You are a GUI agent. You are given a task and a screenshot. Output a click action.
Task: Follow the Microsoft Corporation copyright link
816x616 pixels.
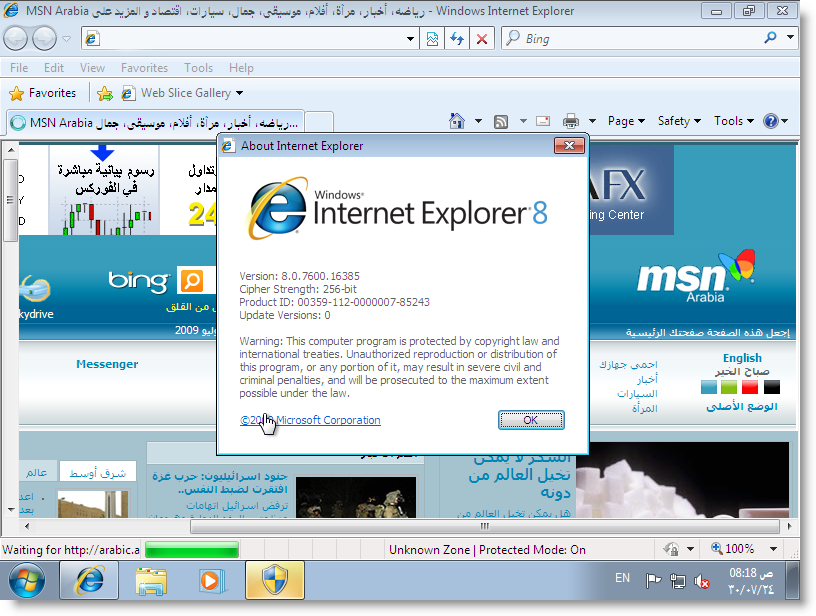310,420
